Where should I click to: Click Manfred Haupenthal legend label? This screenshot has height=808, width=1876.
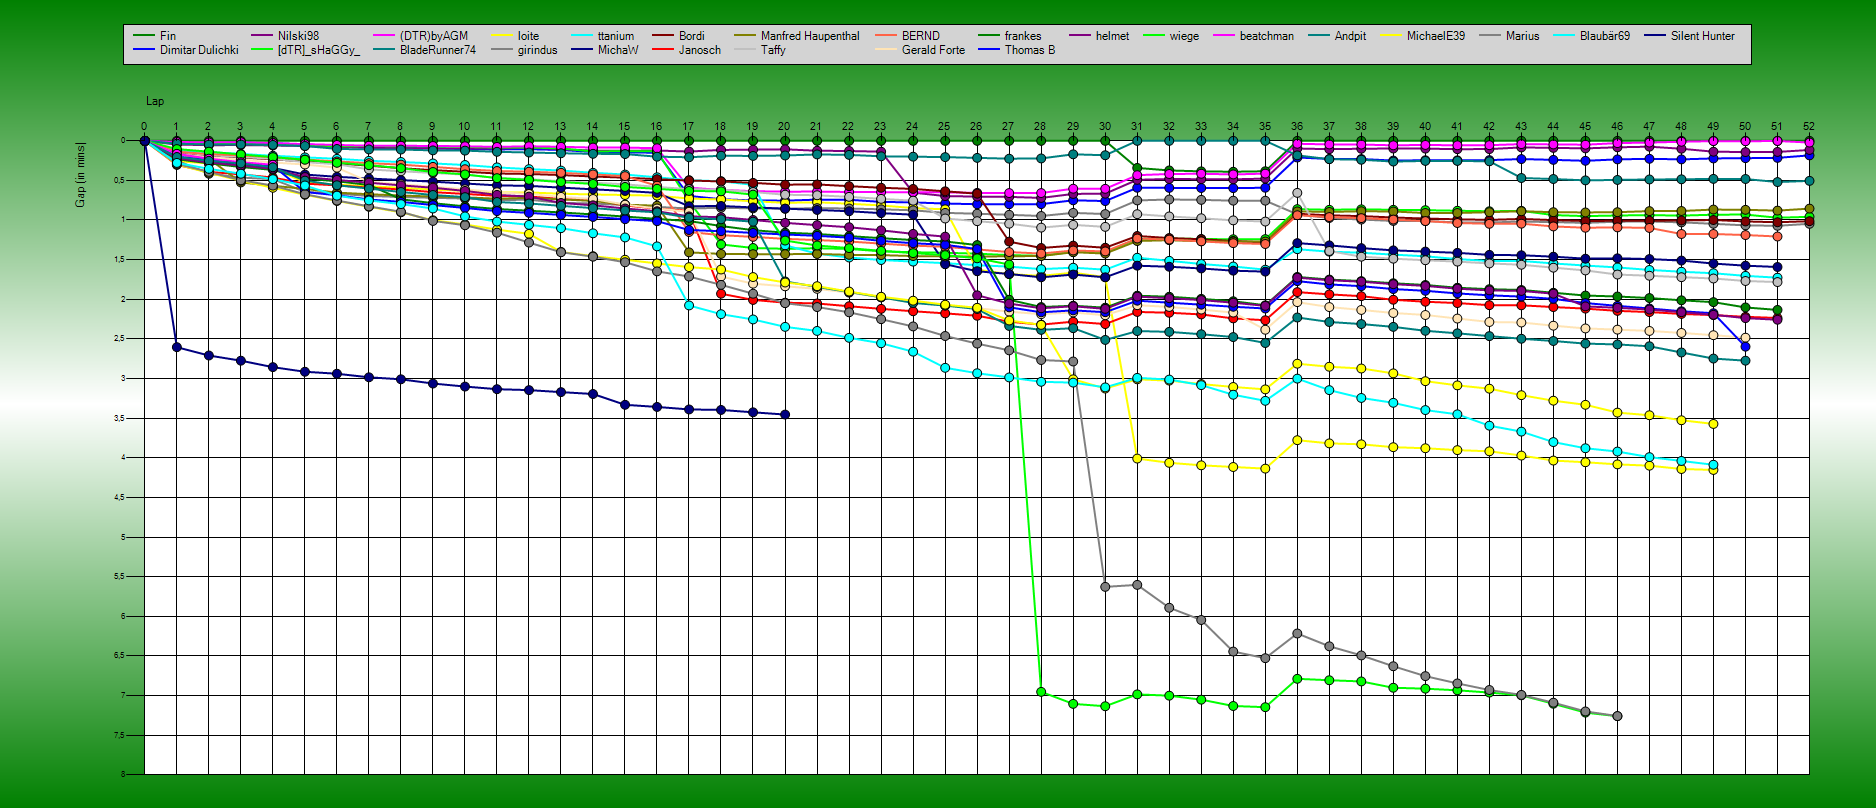810,36
